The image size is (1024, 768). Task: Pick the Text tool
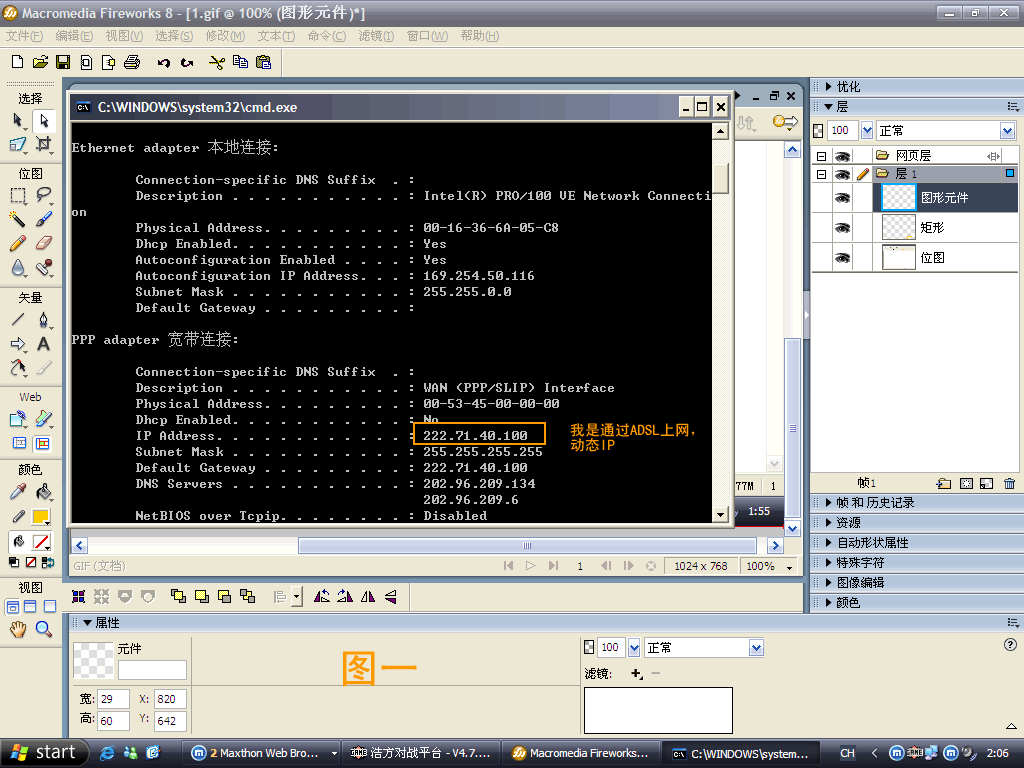[44, 344]
